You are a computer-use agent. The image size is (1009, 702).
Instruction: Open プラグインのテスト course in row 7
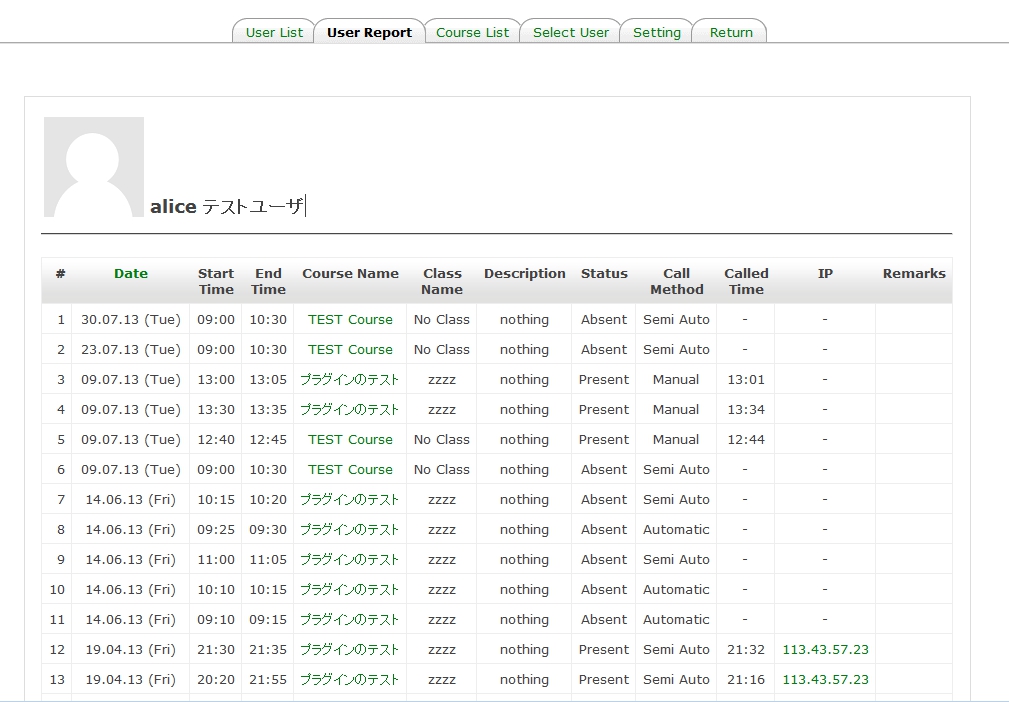[350, 500]
